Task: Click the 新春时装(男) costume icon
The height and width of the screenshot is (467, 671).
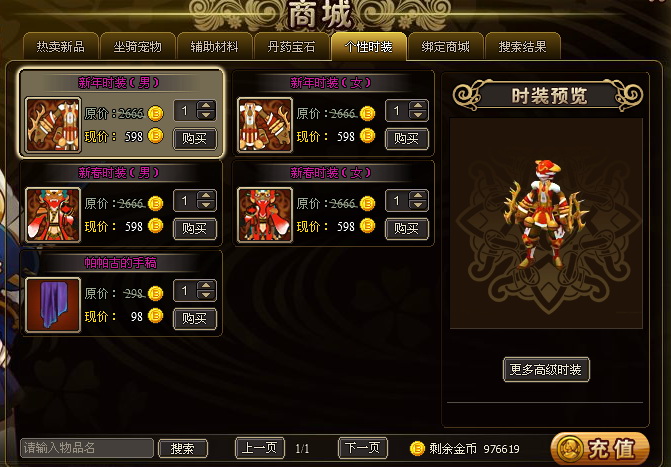Action: coord(53,215)
